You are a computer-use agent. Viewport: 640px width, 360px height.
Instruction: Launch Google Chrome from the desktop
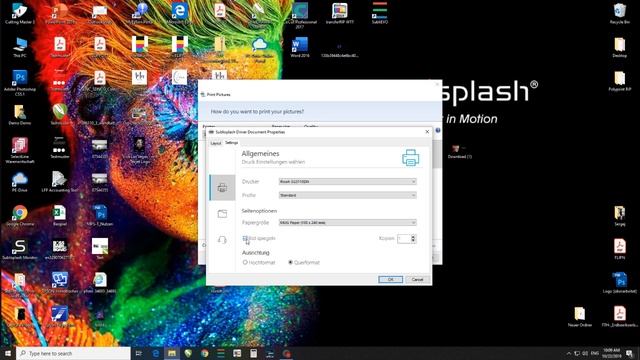tap(20, 216)
